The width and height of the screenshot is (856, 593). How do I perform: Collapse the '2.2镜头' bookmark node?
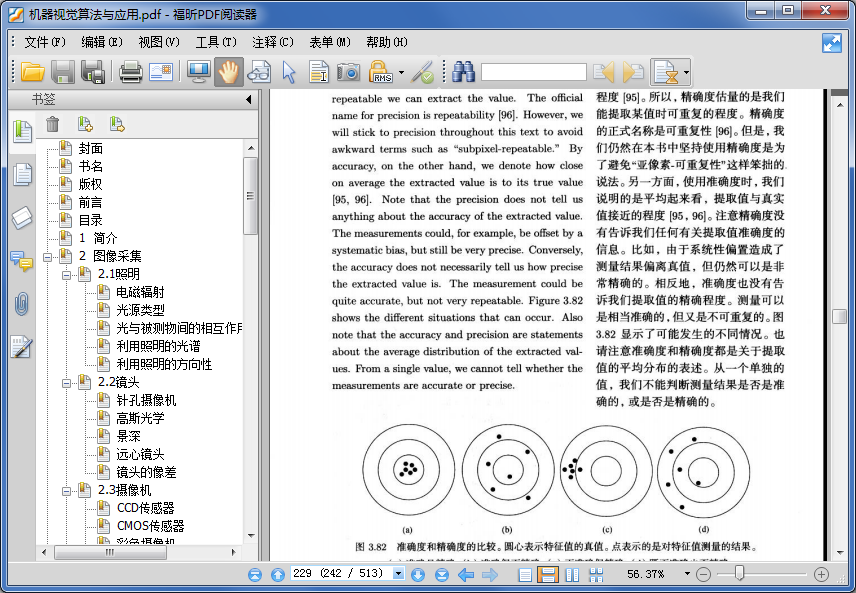click(x=66, y=383)
